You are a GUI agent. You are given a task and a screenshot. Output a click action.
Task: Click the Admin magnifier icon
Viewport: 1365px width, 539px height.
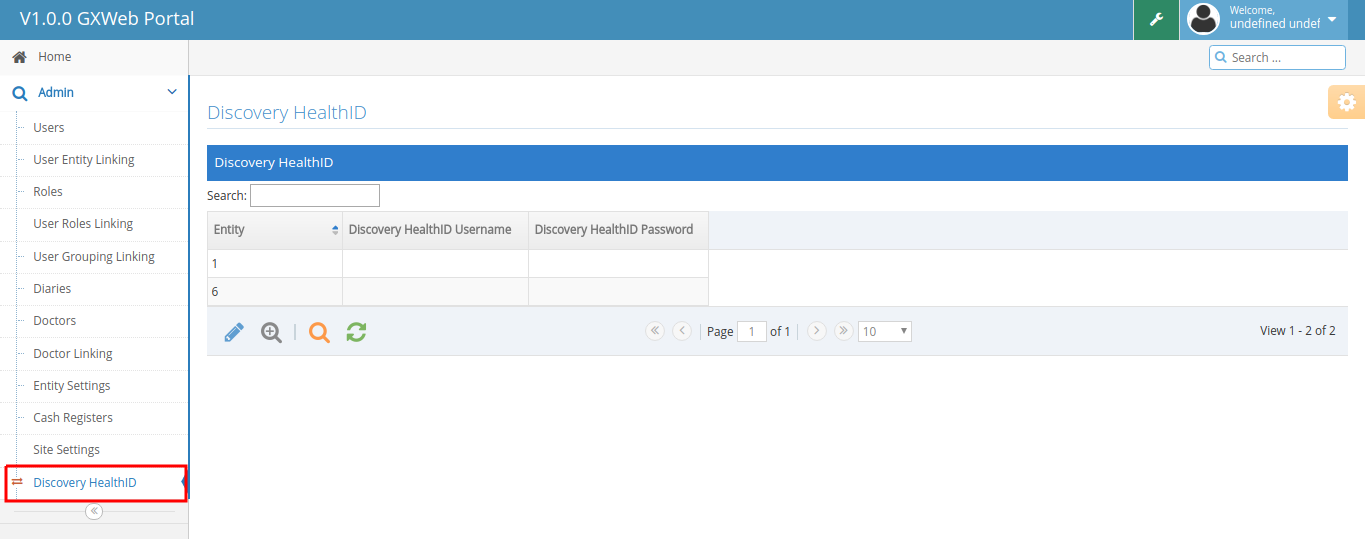click(x=19, y=93)
